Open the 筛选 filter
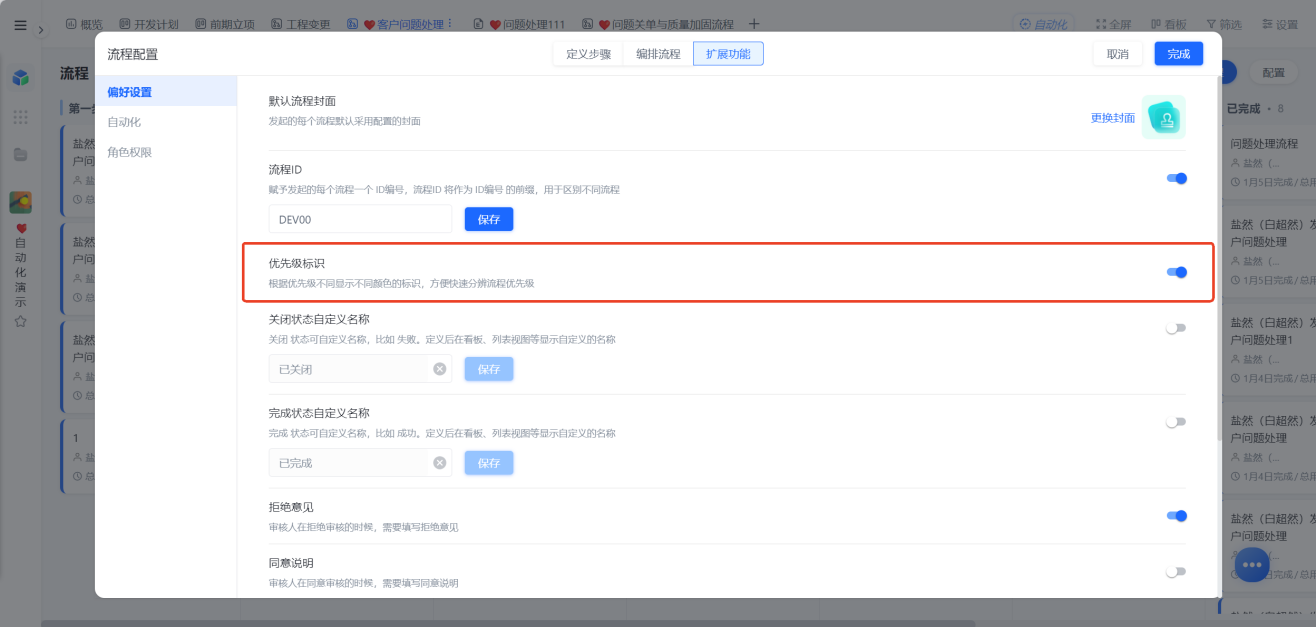 click(x=1223, y=24)
